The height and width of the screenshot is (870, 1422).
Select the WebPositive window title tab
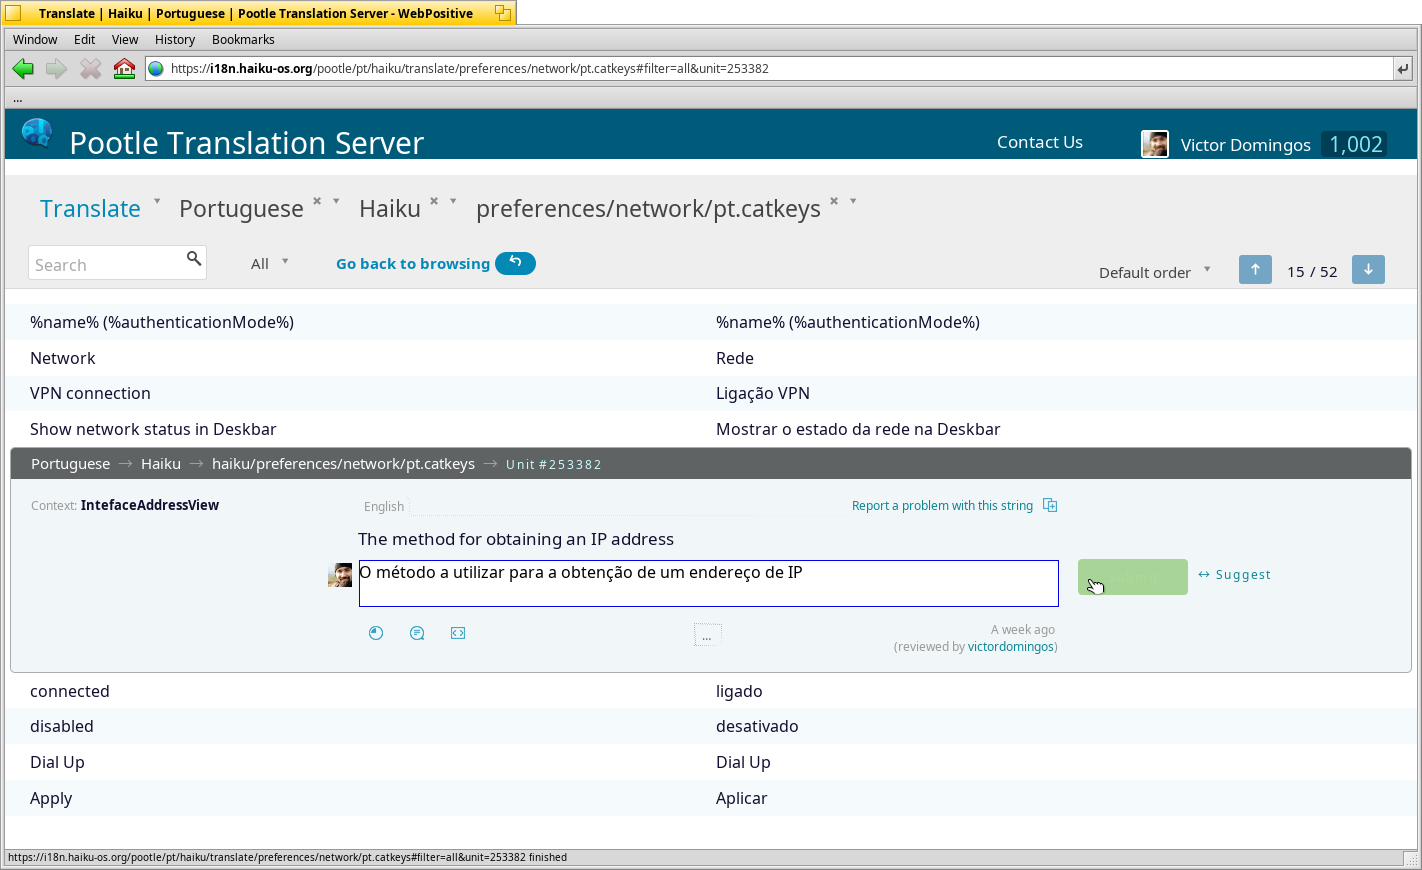coord(256,13)
